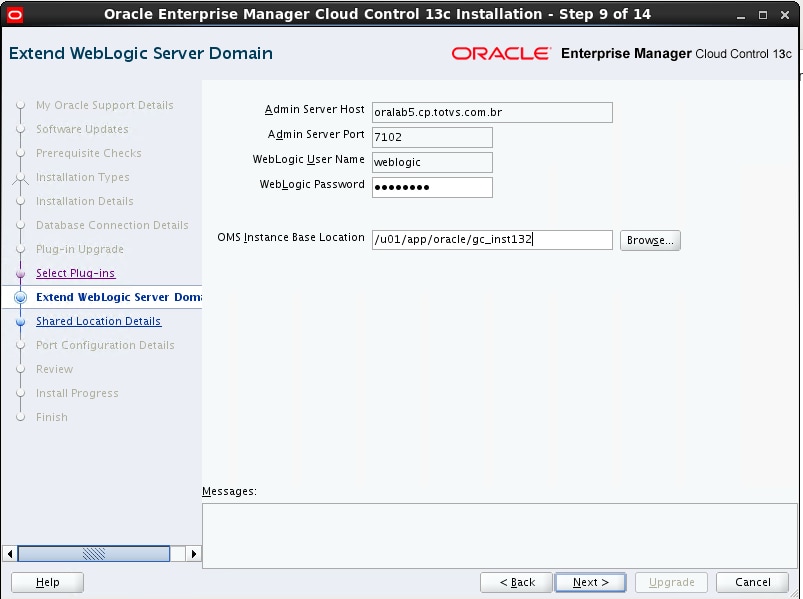
Task: Browse for OMS Instance Base Location
Action: [650, 240]
